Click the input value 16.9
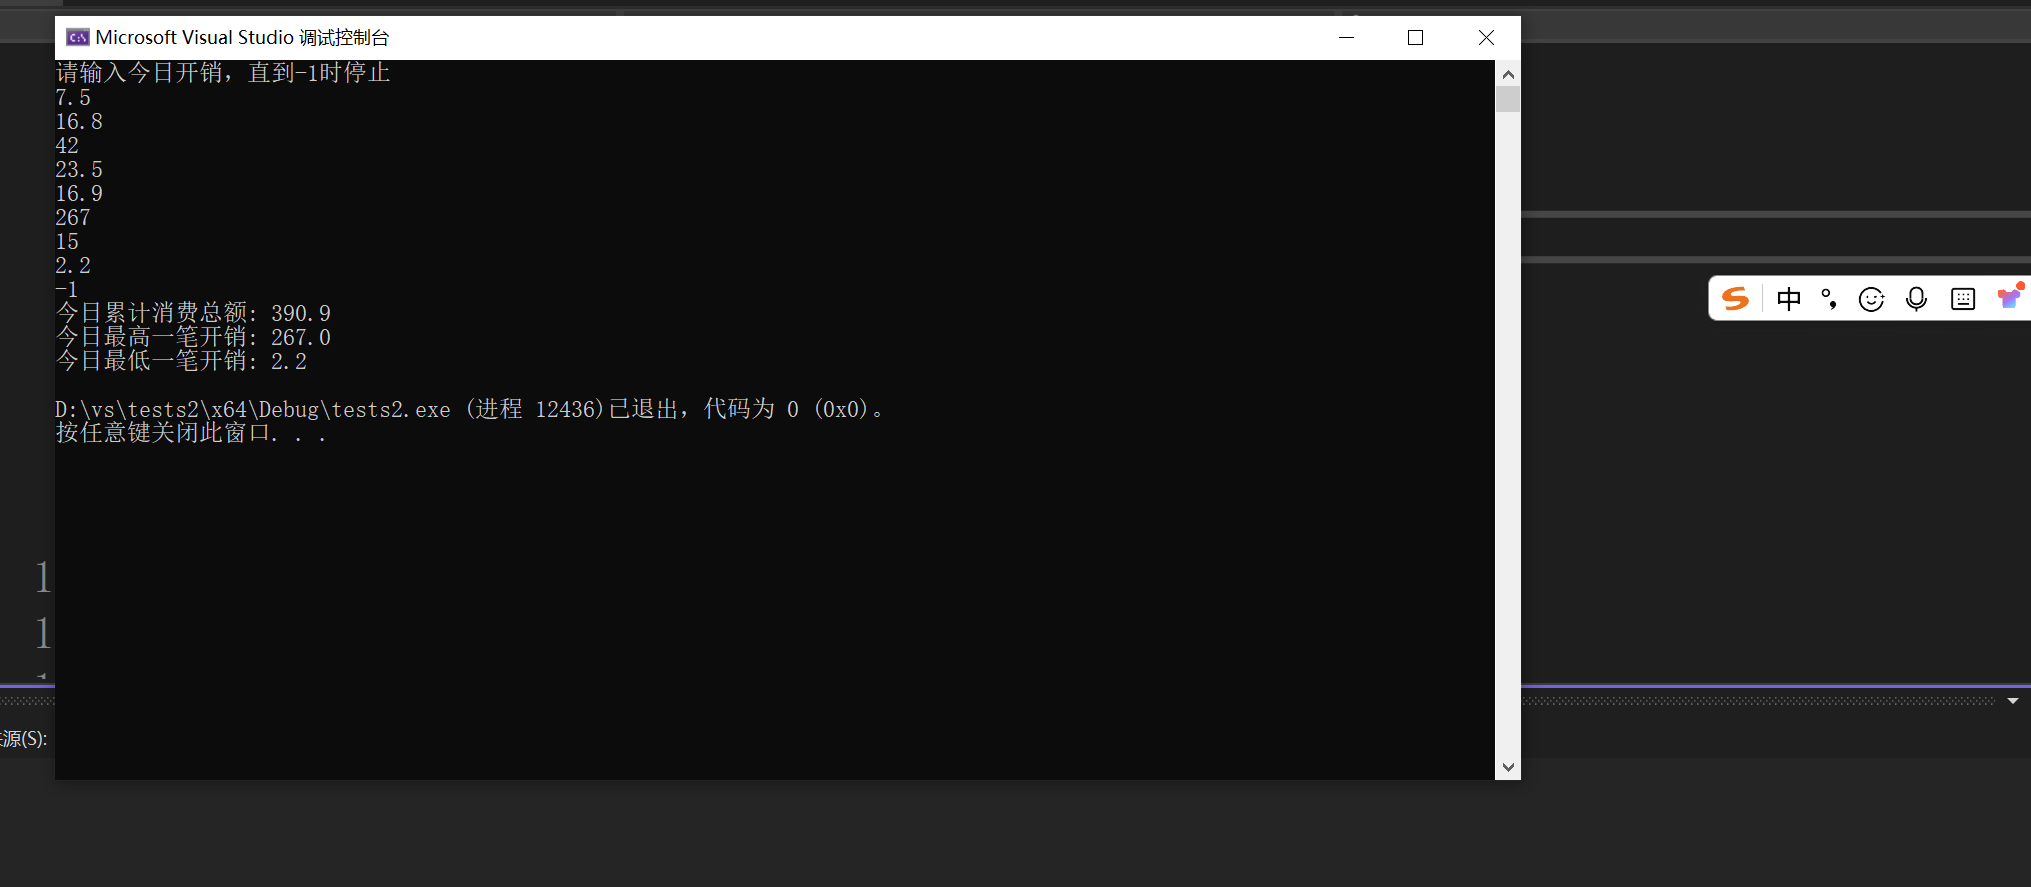This screenshot has height=887, width=2031. tap(79, 194)
